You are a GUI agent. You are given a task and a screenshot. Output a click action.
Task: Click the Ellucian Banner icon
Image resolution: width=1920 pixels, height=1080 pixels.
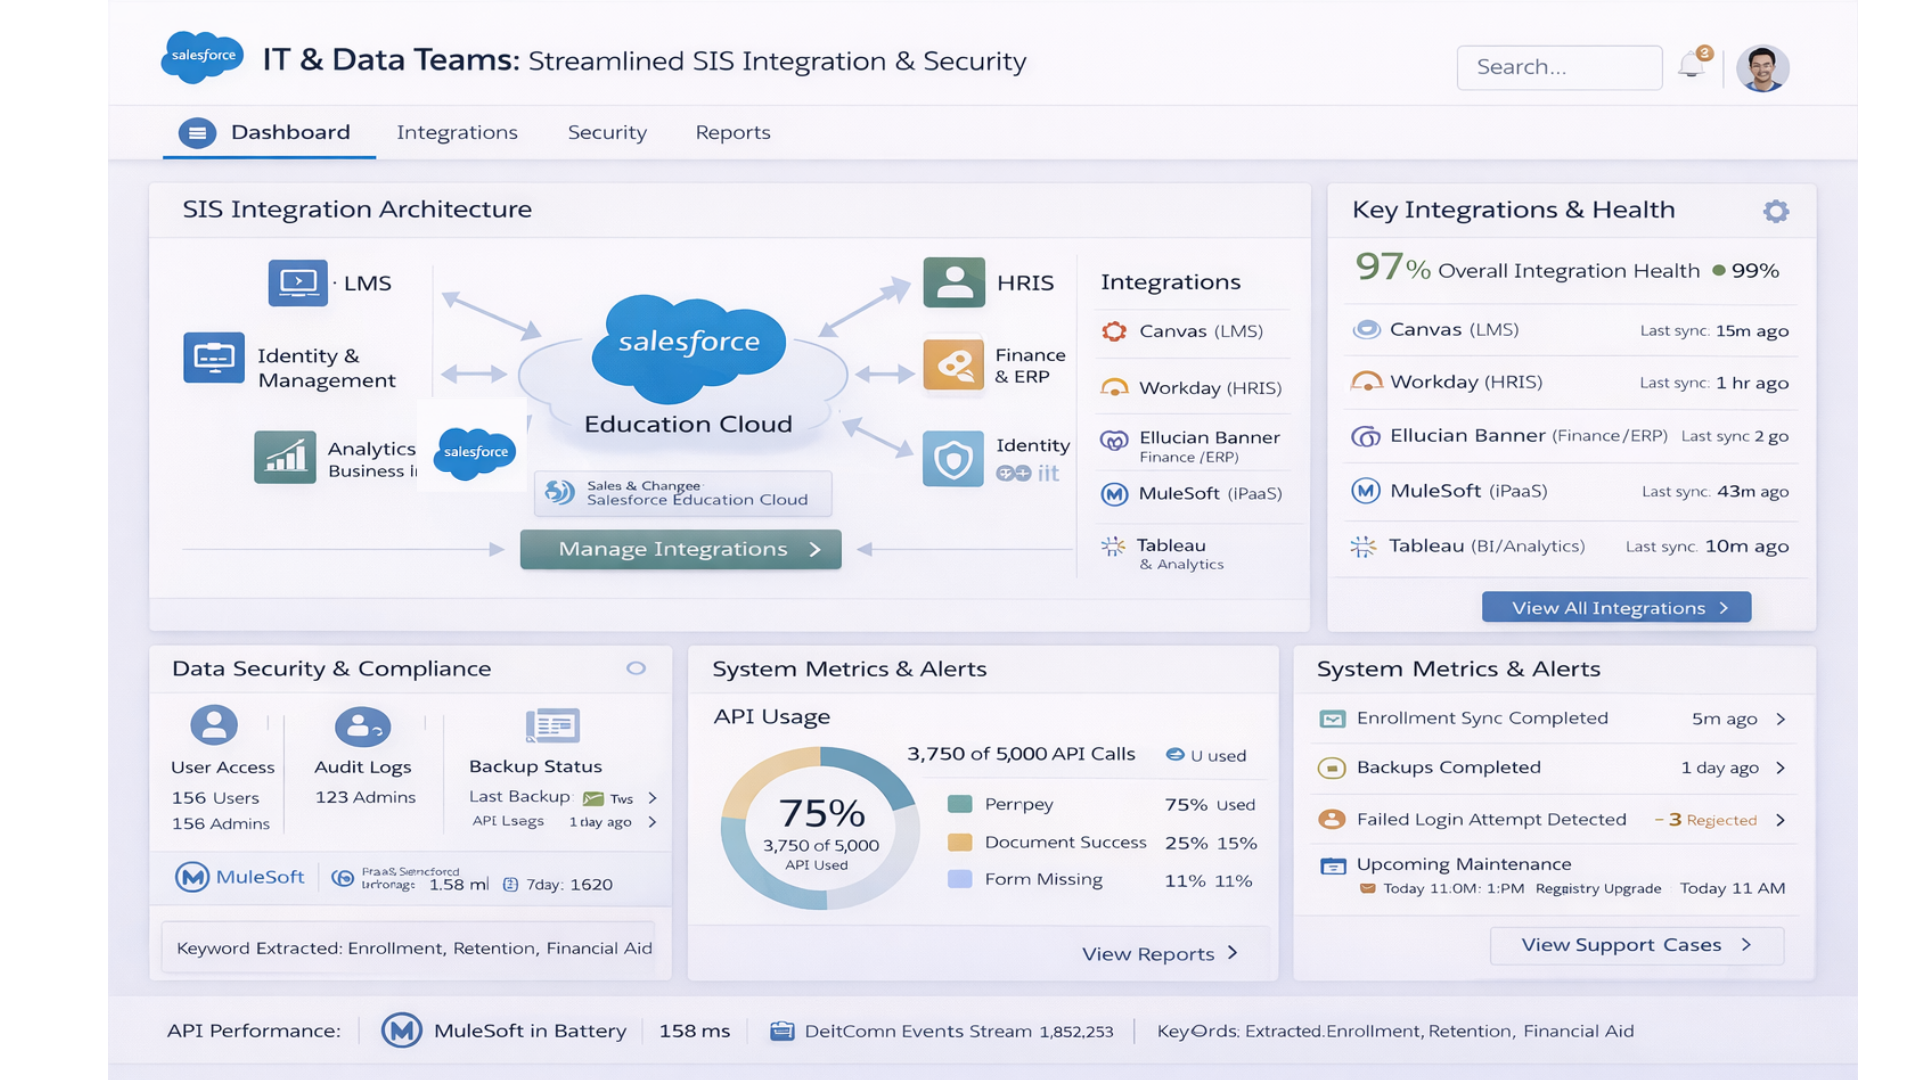point(1366,435)
